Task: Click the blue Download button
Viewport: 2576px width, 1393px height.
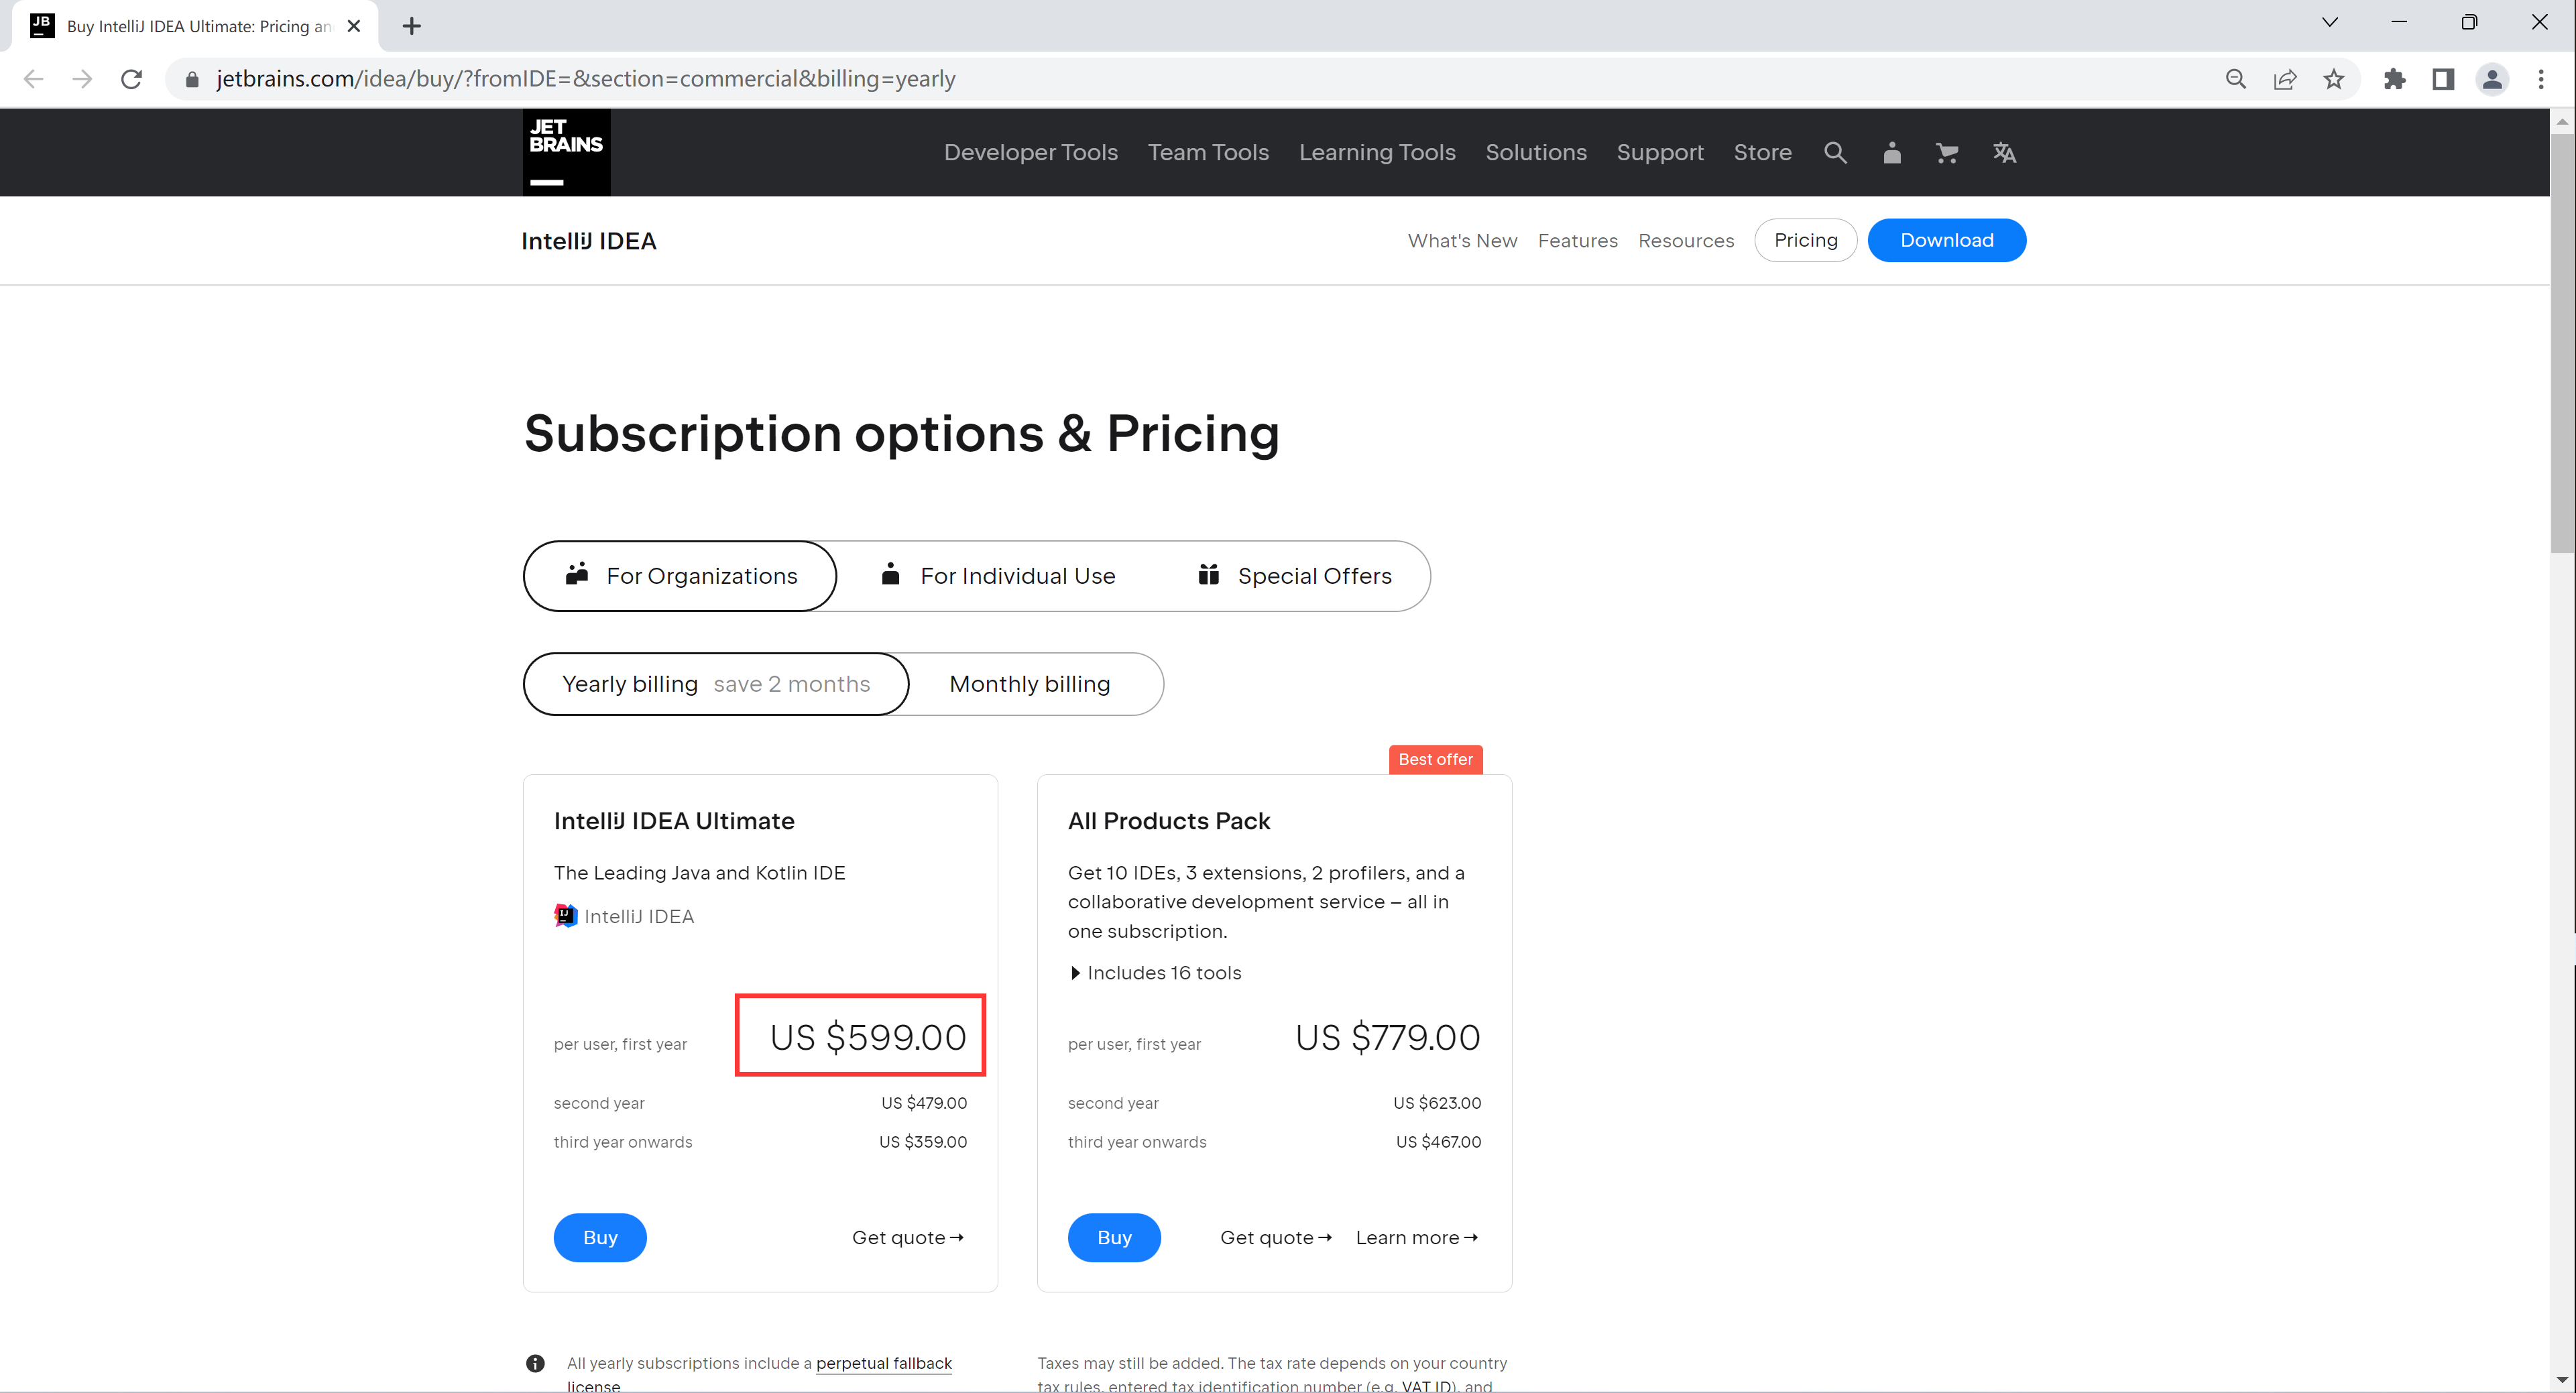Action: (x=1946, y=240)
